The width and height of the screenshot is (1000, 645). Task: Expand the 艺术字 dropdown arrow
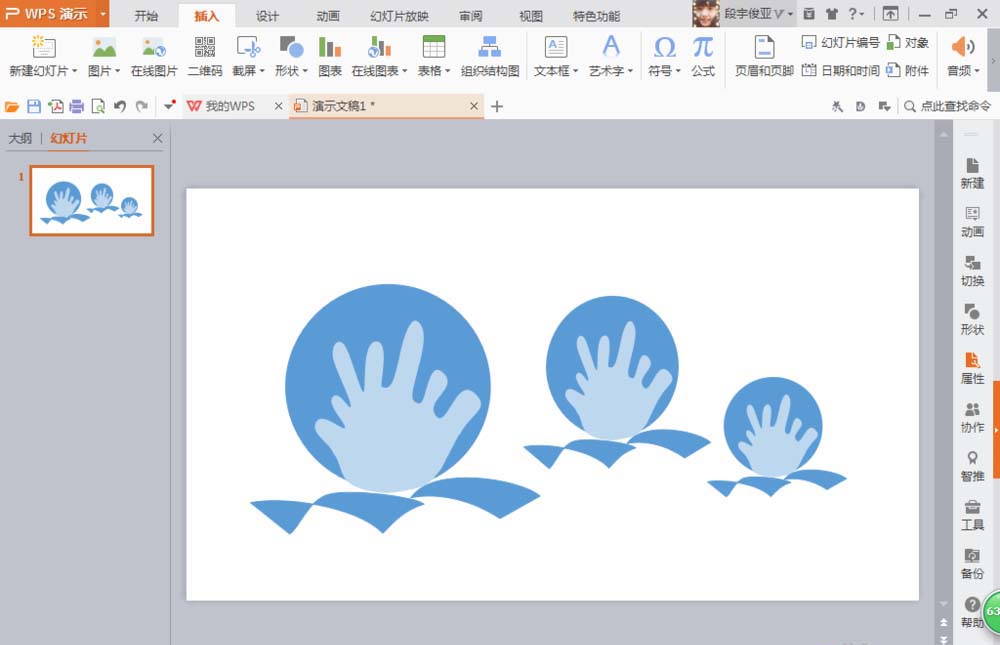pos(630,71)
